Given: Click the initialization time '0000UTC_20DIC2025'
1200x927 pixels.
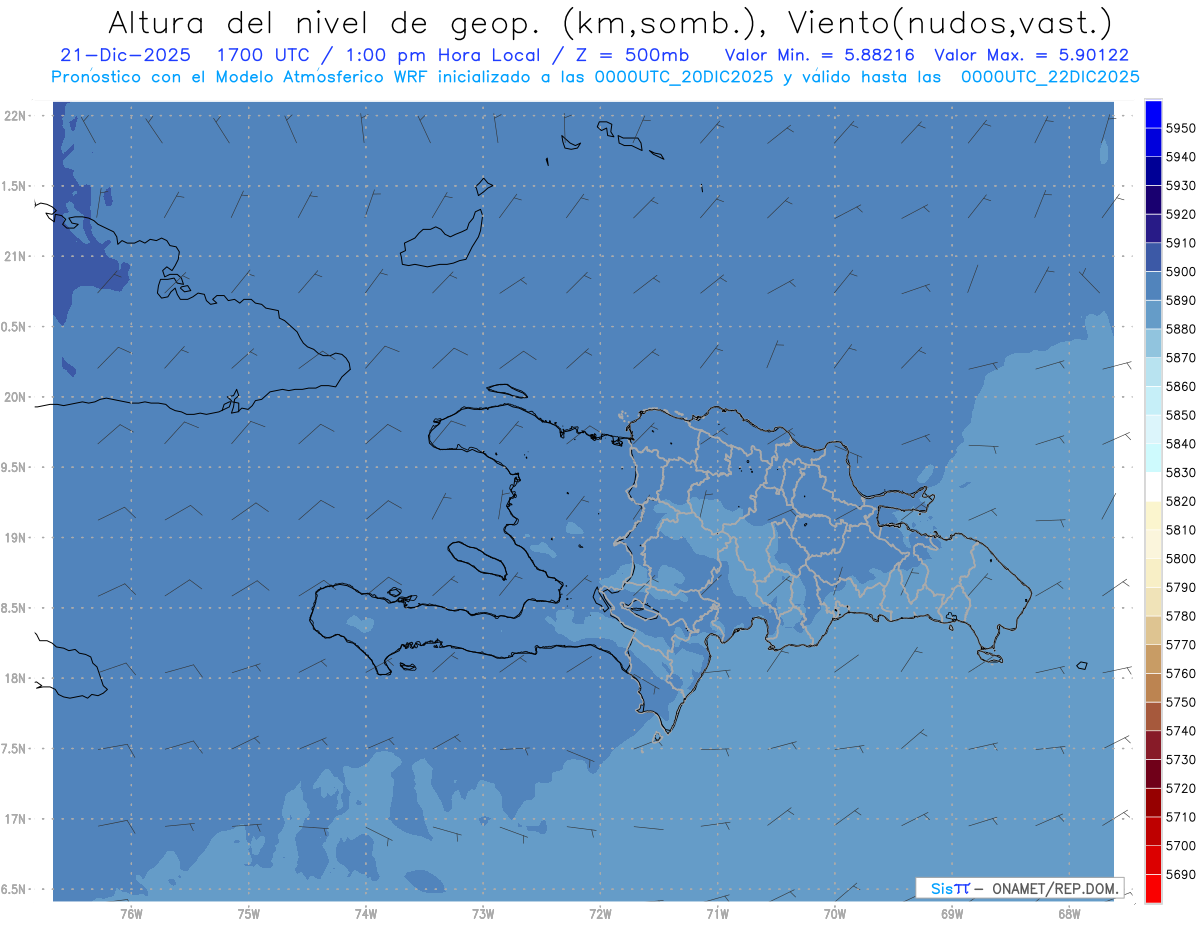Looking at the screenshot, I should (x=683, y=77).
